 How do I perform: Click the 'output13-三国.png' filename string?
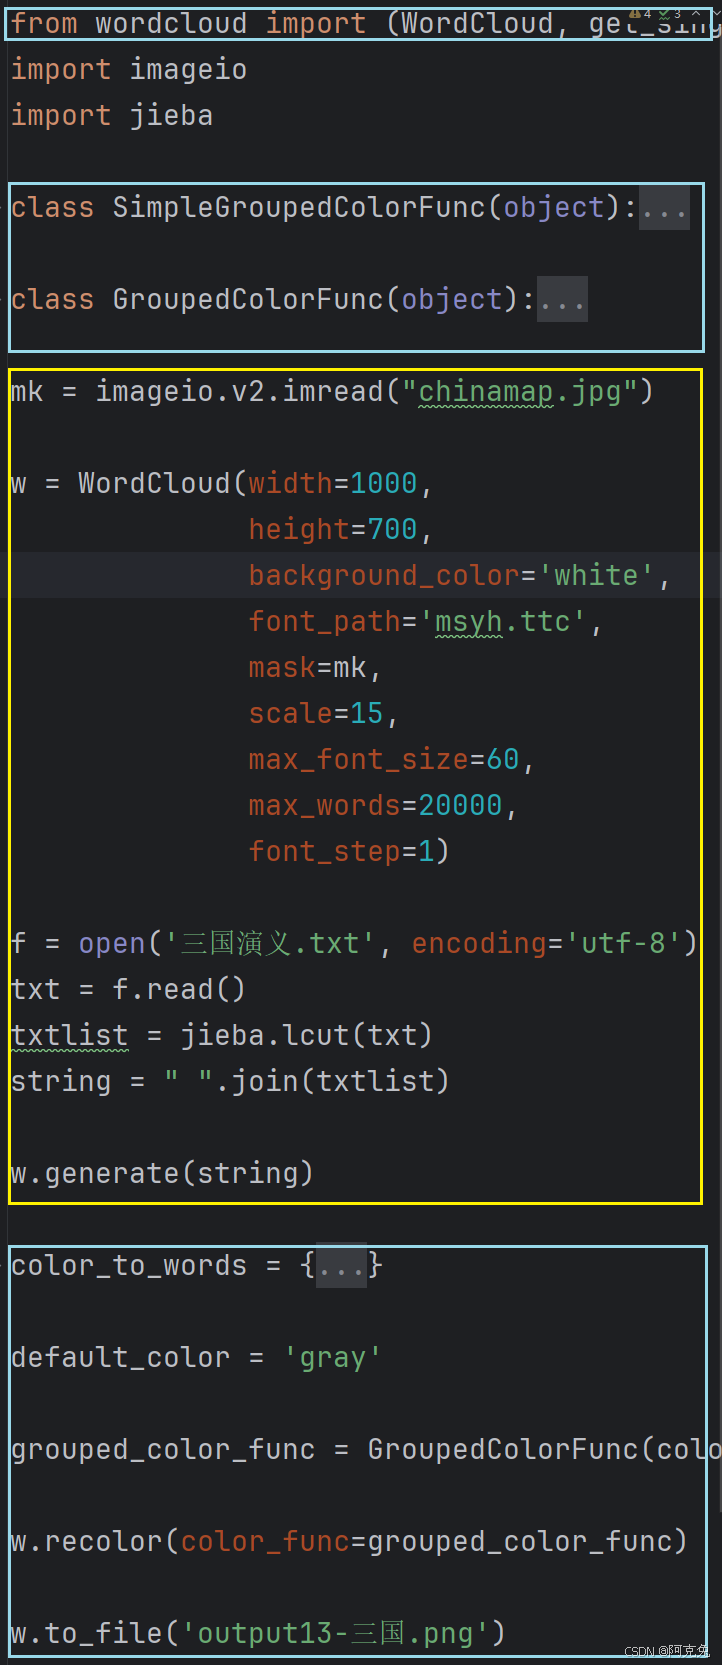(x=335, y=1634)
